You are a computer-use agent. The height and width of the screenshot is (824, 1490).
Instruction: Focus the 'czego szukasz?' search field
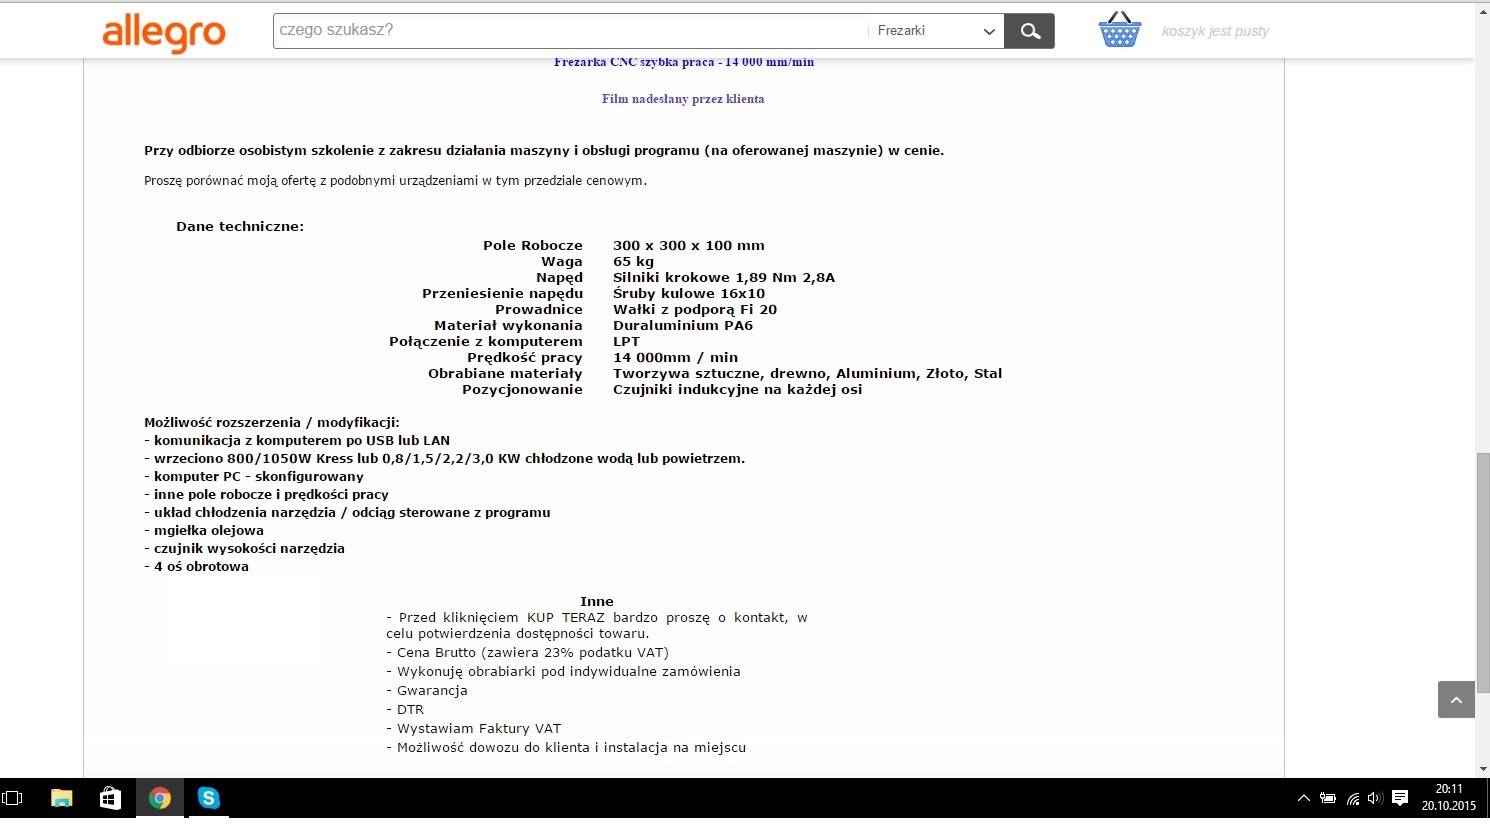point(570,31)
